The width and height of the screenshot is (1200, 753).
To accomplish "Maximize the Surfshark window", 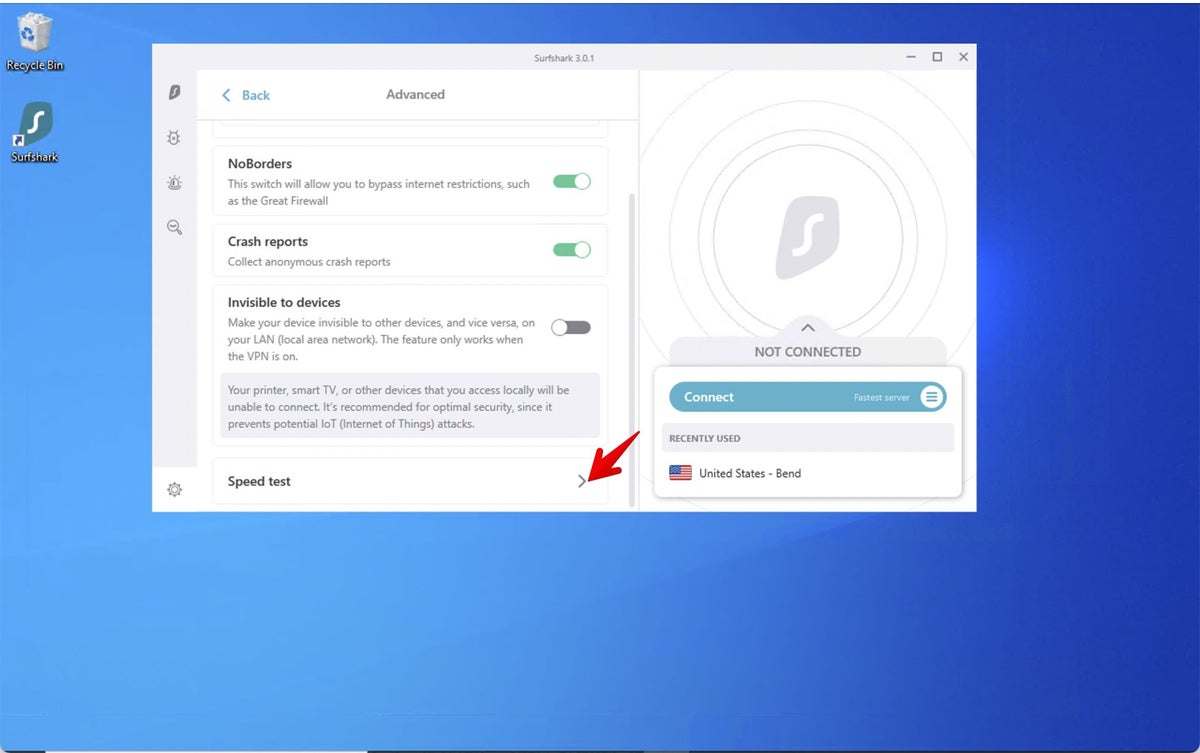I will 937,57.
